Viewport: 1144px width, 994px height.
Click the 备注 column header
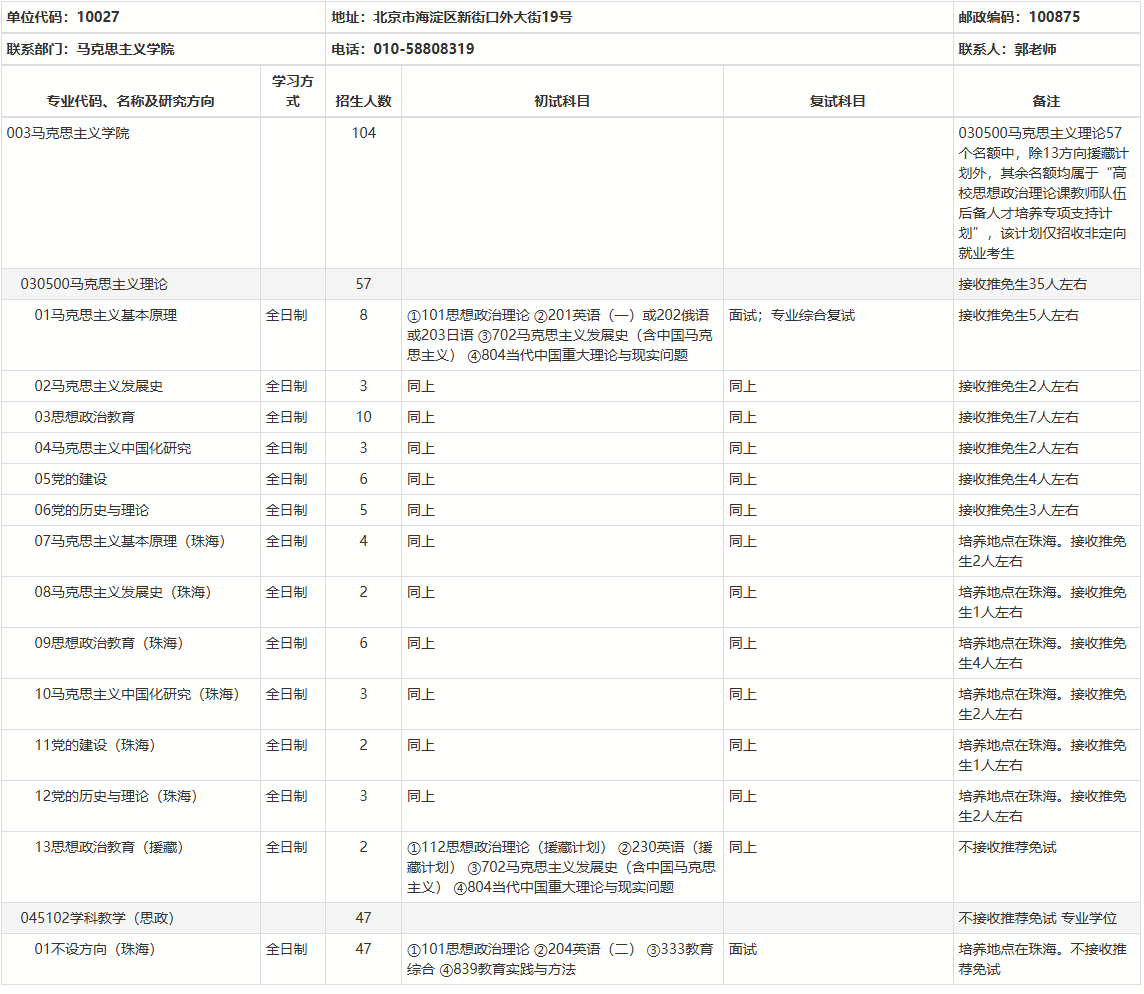[1046, 101]
